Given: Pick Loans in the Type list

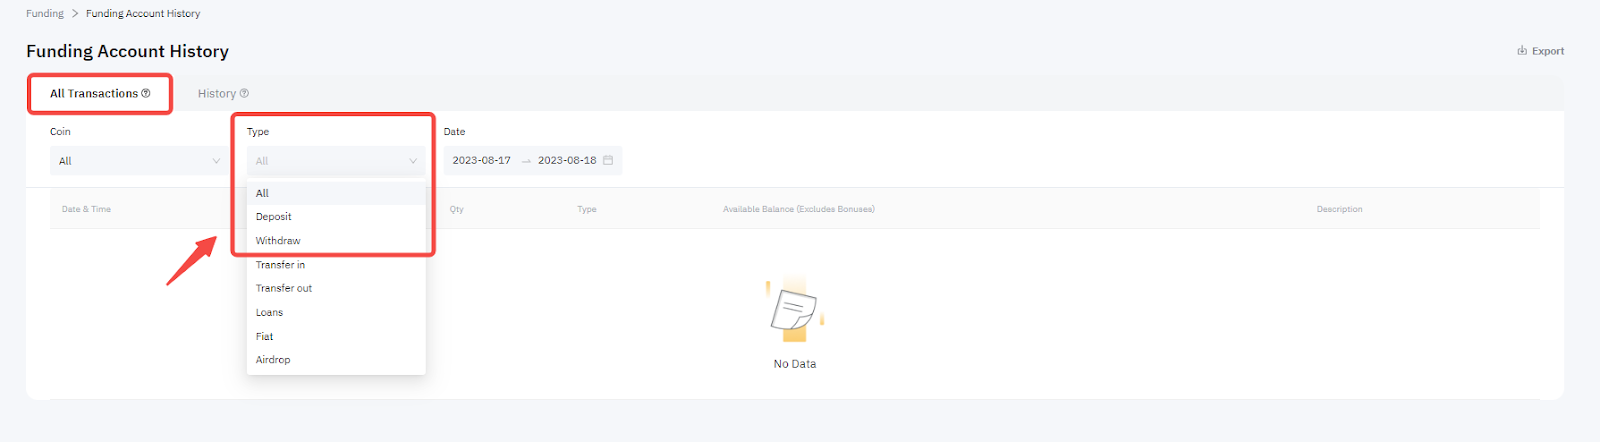Looking at the screenshot, I should coord(269,312).
